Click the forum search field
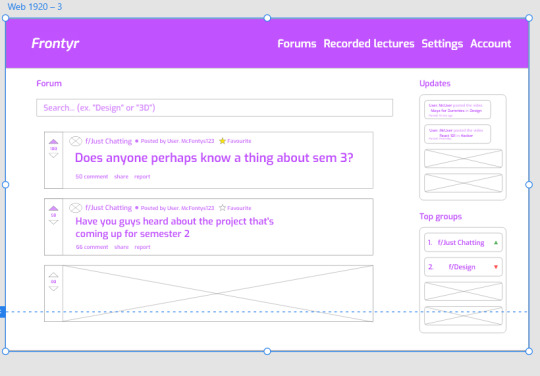540x376 pixels. [215, 108]
